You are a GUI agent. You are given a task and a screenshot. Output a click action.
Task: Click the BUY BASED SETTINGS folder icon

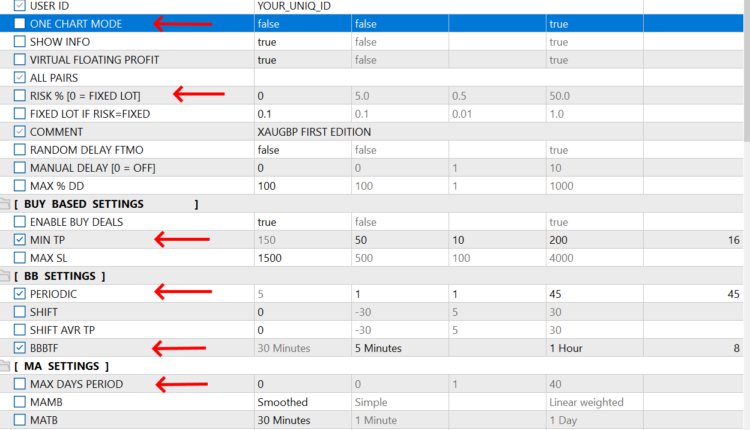pyautogui.click(x=4, y=204)
